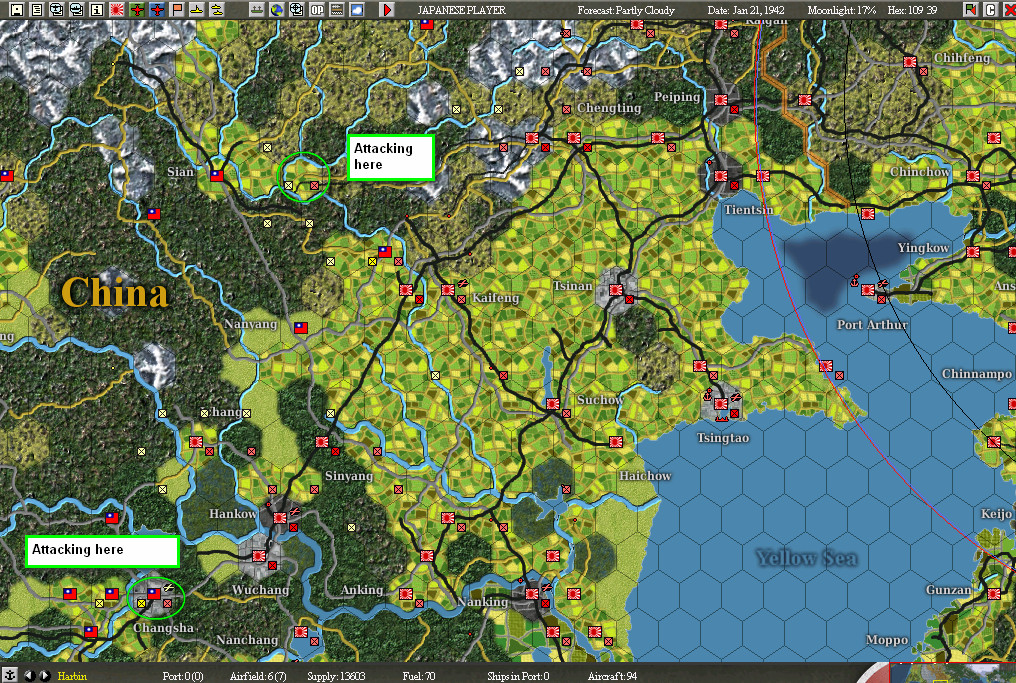This screenshot has height=683, width=1016.
Task: Click the 'Hex: 109 39' readout
Action: pos(912,10)
